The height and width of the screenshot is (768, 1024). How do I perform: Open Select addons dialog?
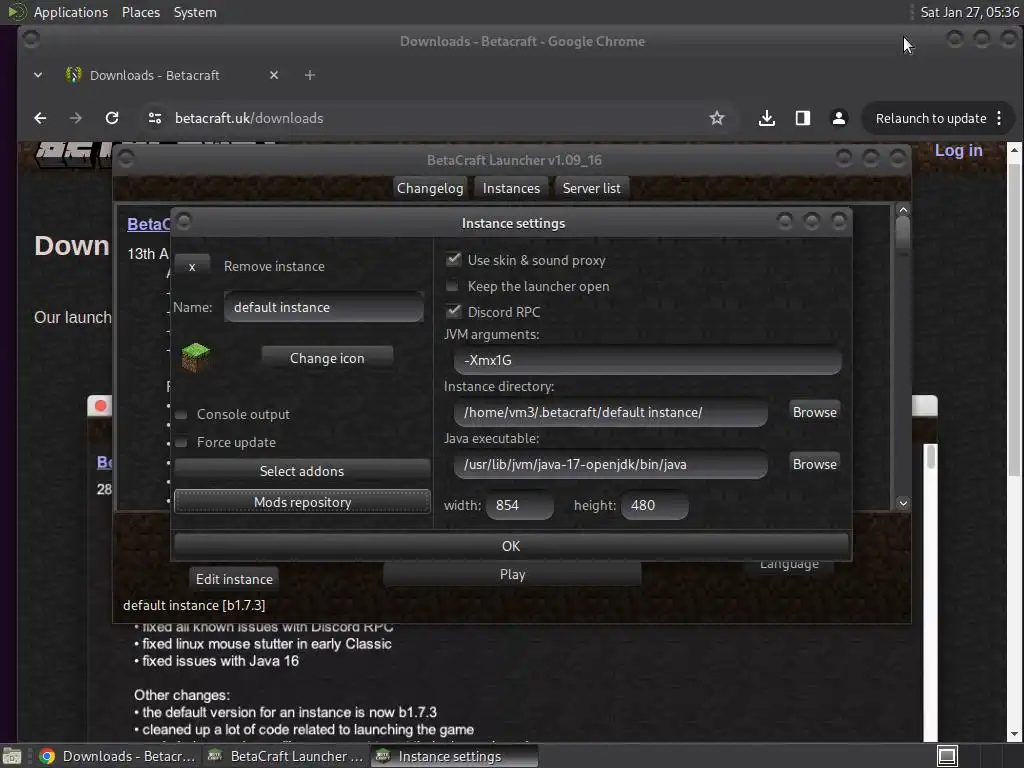[x=302, y=471]
